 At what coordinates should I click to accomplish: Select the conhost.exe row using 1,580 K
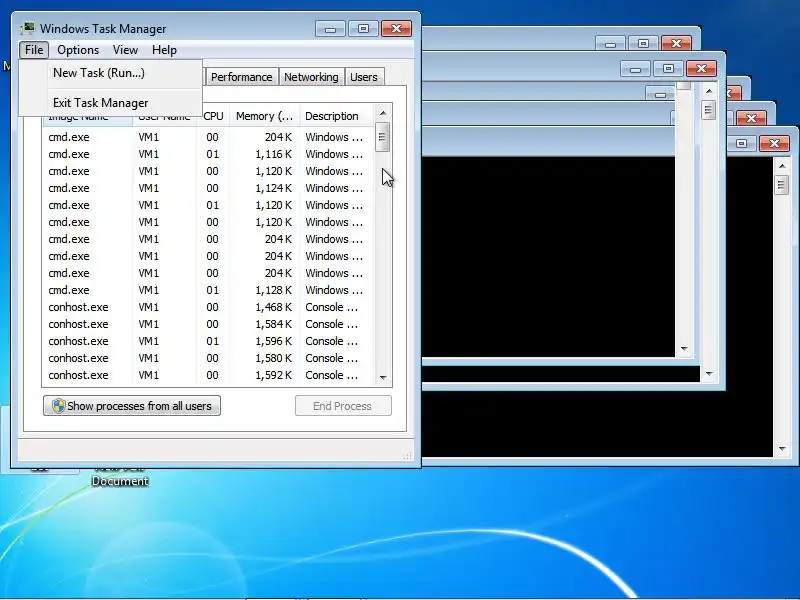click(208, 358)
